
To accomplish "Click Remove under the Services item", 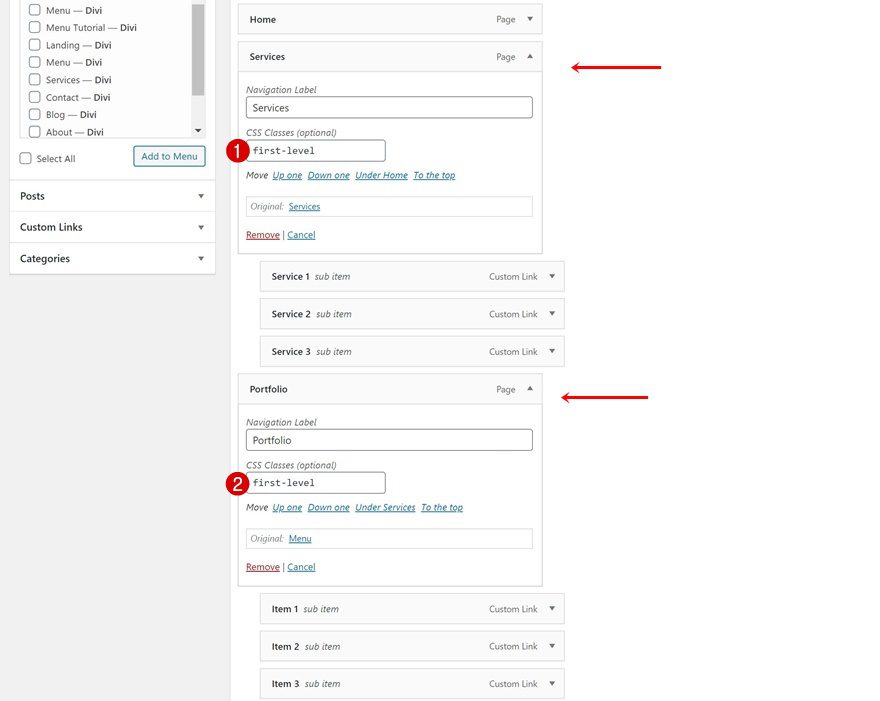I will (x=261, y=234).
